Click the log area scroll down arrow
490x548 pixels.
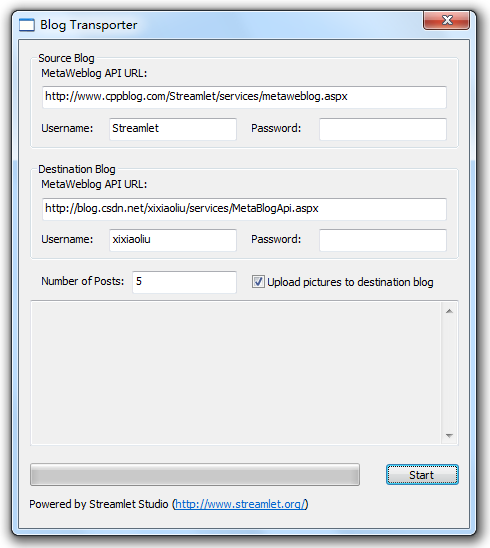[x=449, y=435]
